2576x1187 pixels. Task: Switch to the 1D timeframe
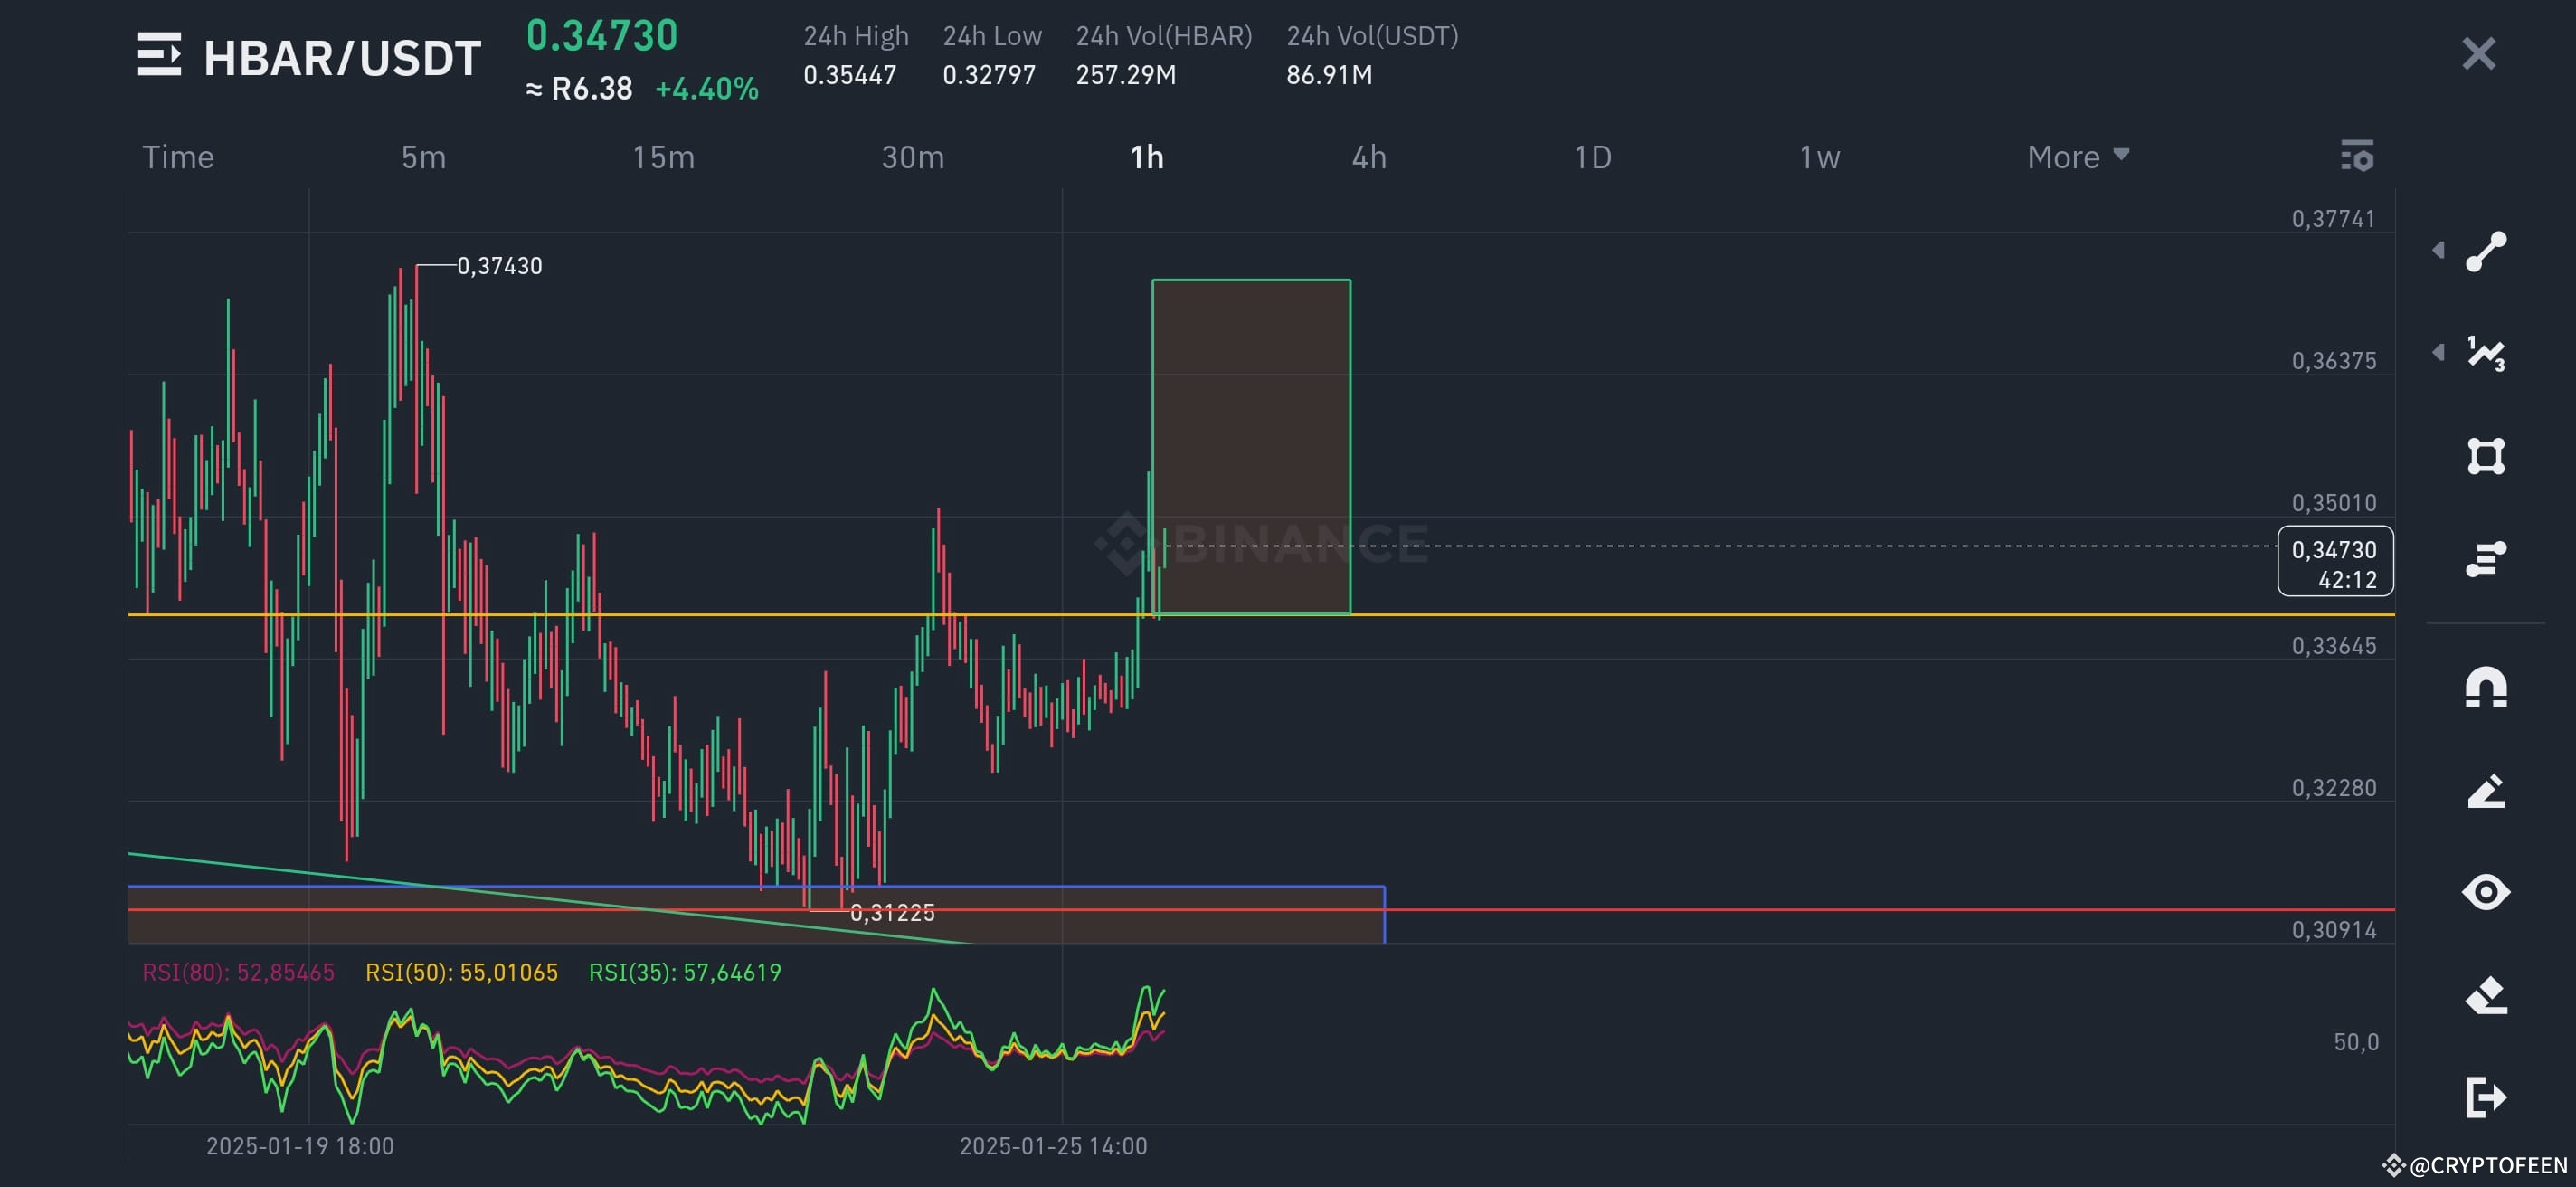[x=1590, y=157]
